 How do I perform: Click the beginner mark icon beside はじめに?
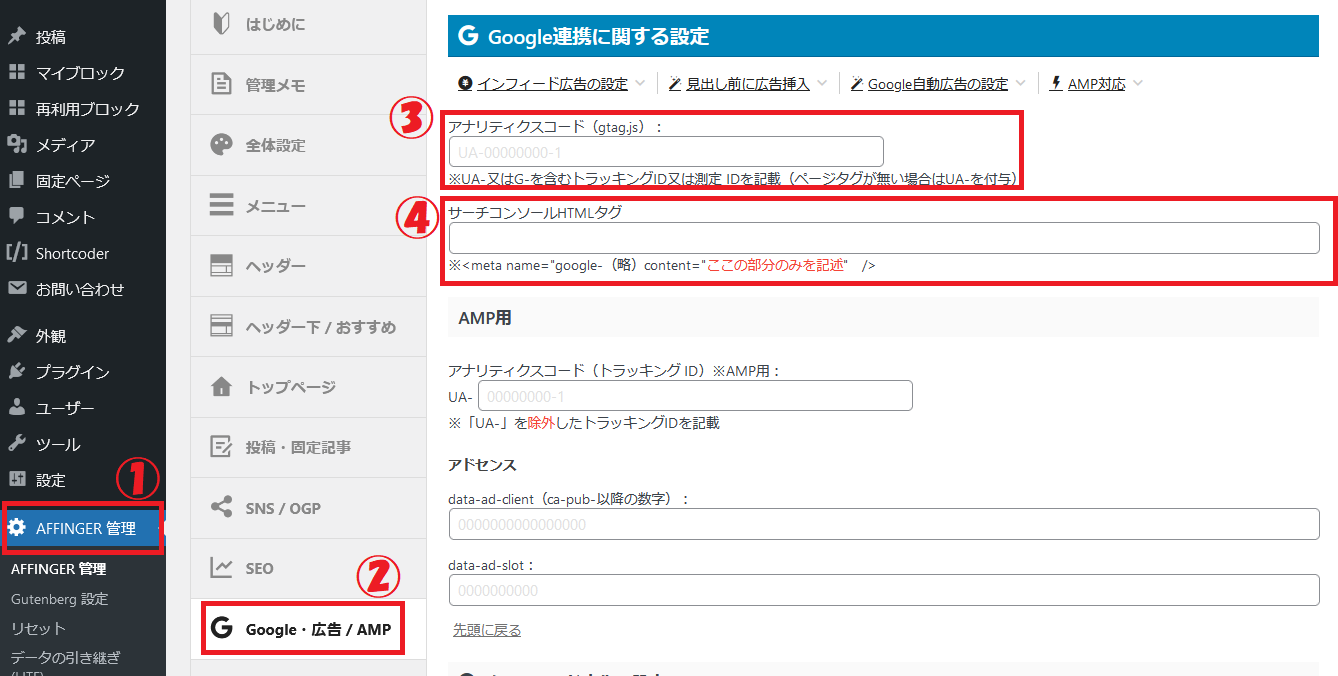pos(222,24)
